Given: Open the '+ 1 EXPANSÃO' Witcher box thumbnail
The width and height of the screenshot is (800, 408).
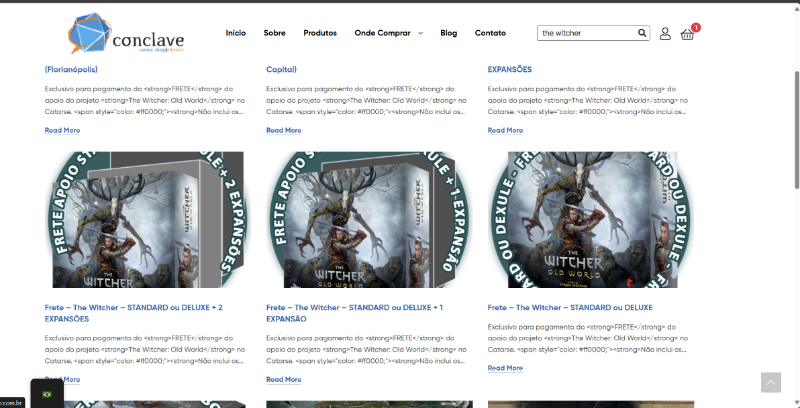Looking at the screenshot, I should tap(369, 220).
